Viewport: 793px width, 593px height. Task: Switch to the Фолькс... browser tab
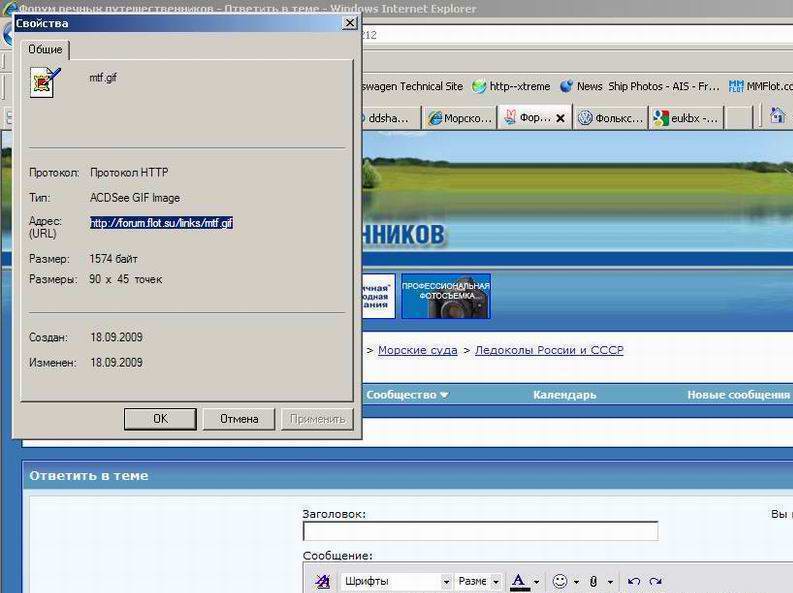click(611, 118)
